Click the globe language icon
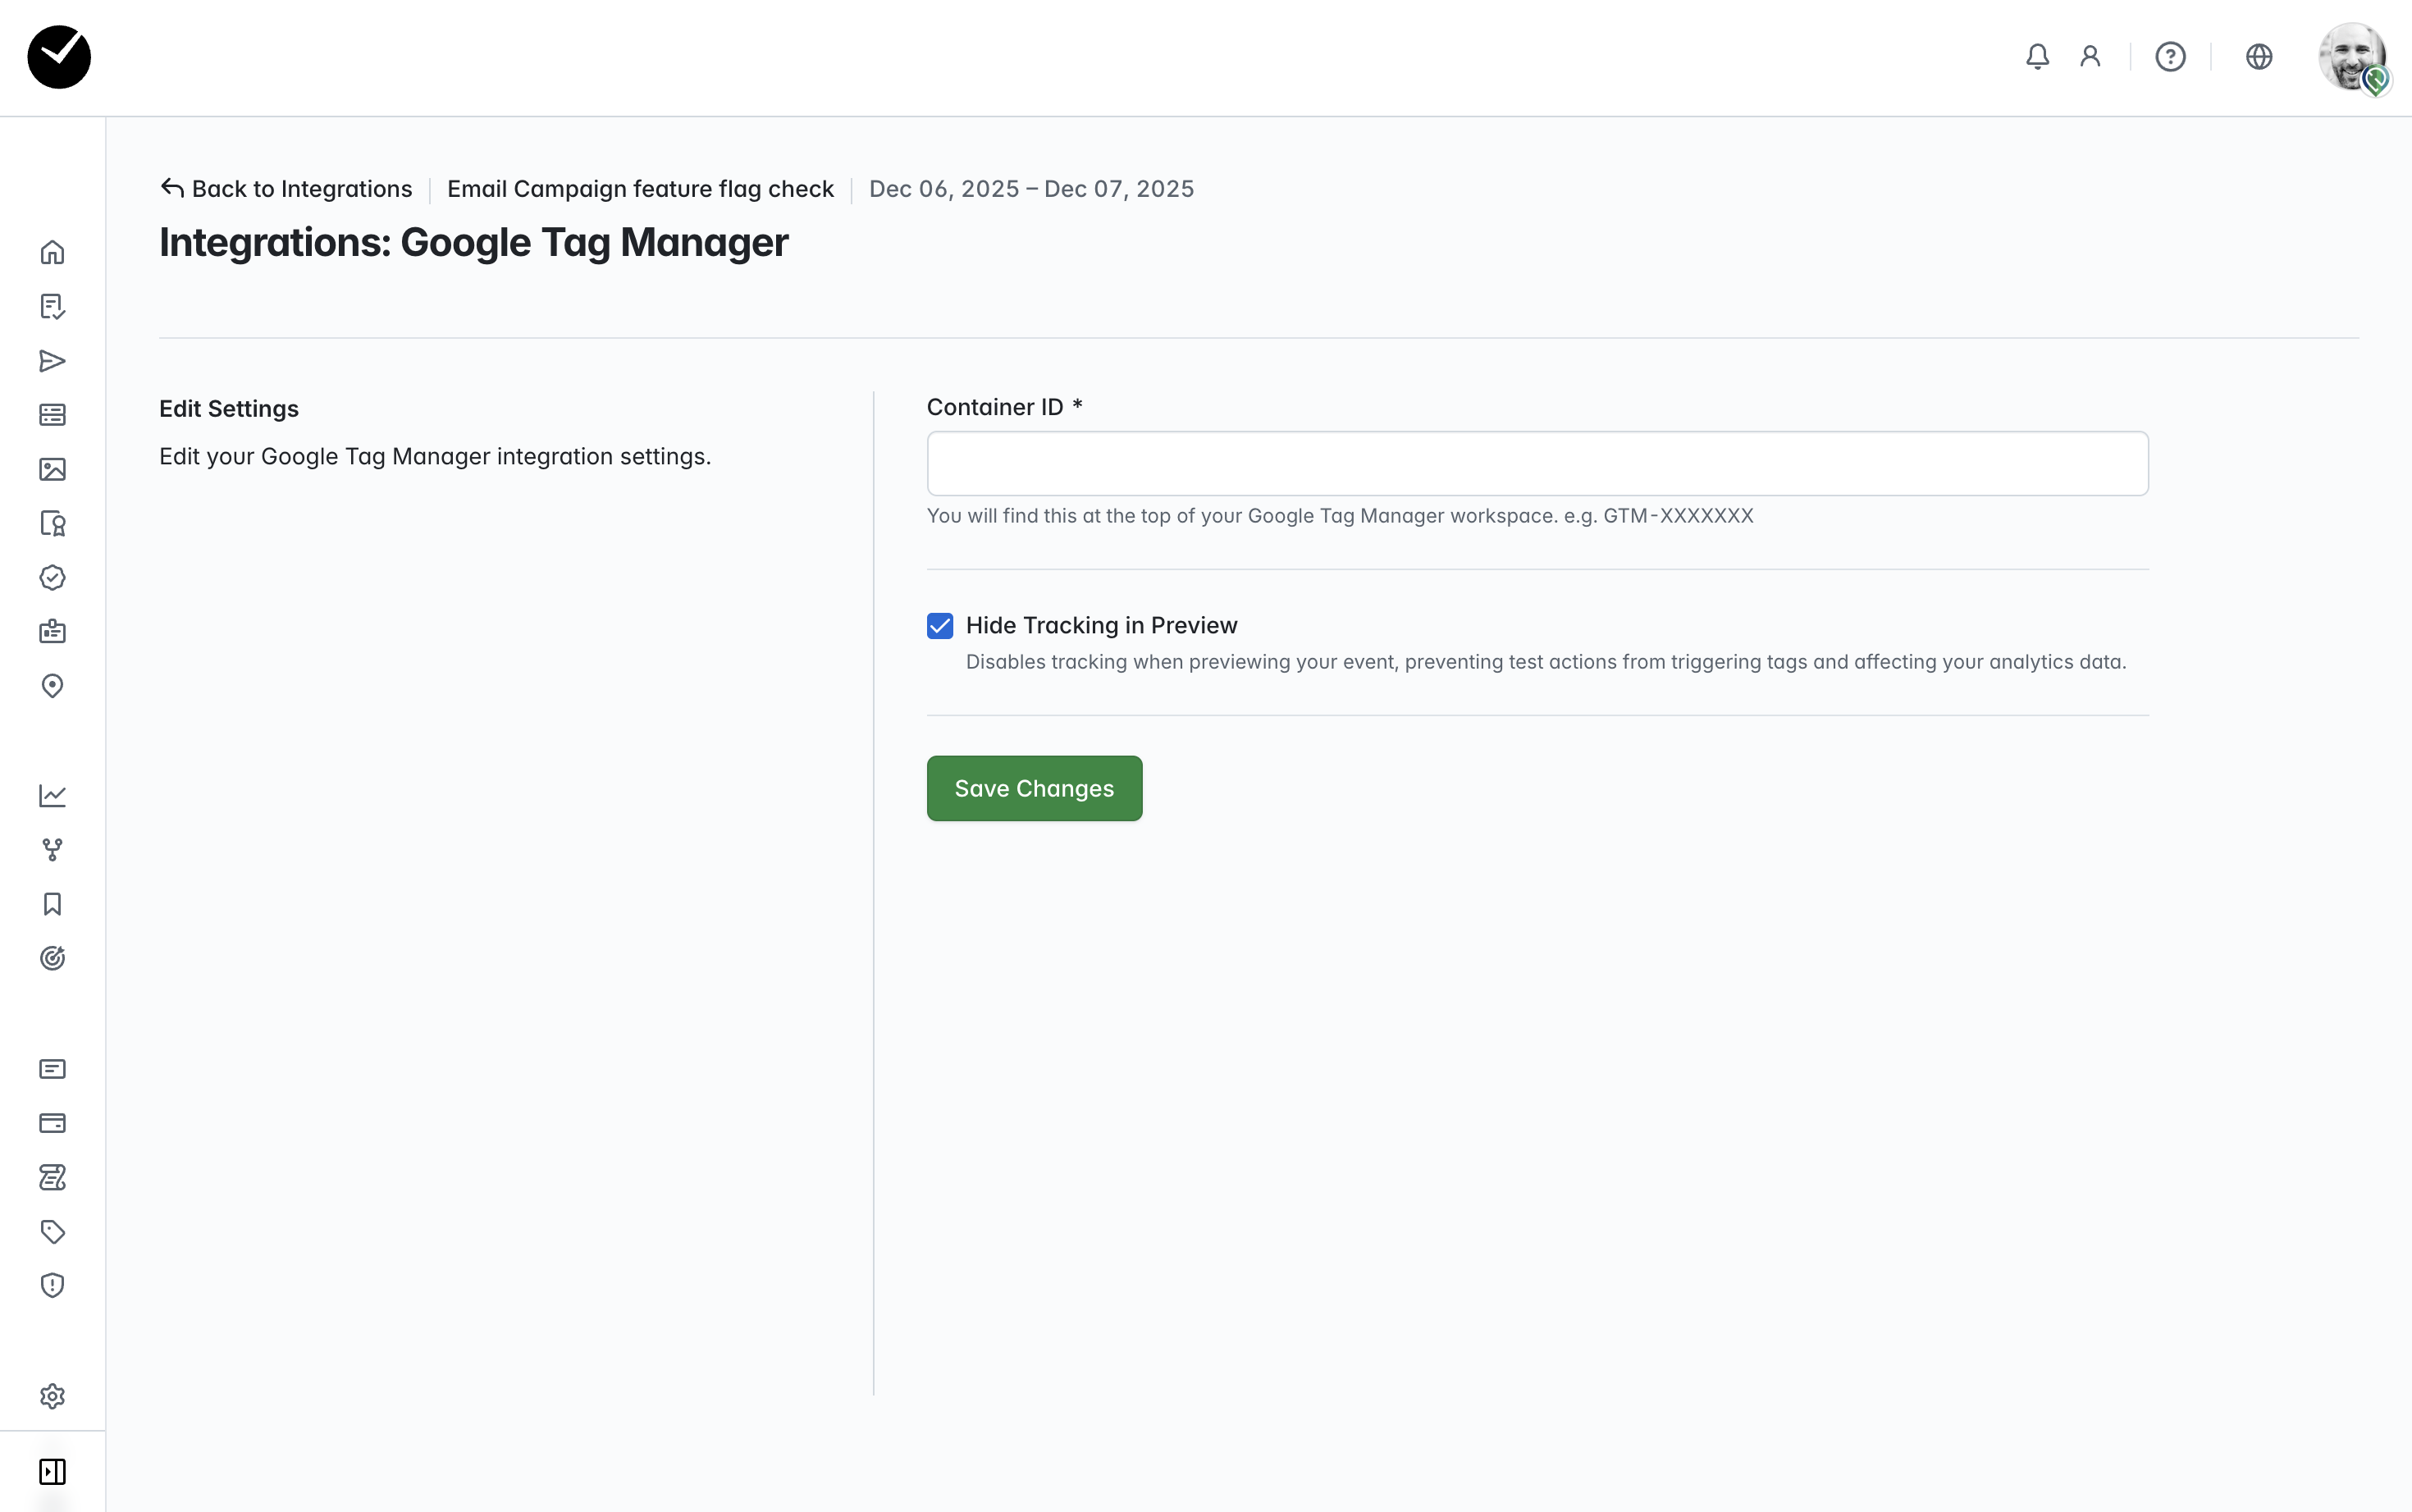The width and height of the screenshot is (2412, 1512). coord(2259,57)
